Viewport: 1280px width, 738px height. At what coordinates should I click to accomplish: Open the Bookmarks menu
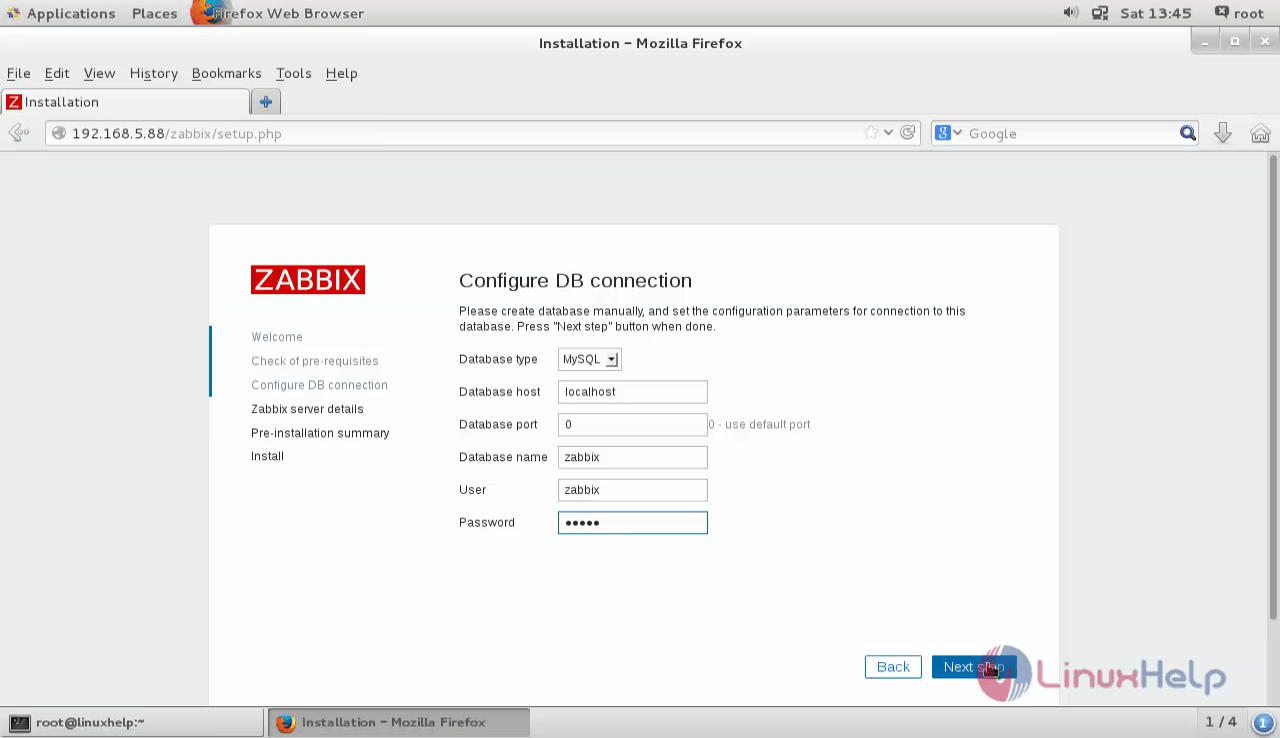(226, 73)
